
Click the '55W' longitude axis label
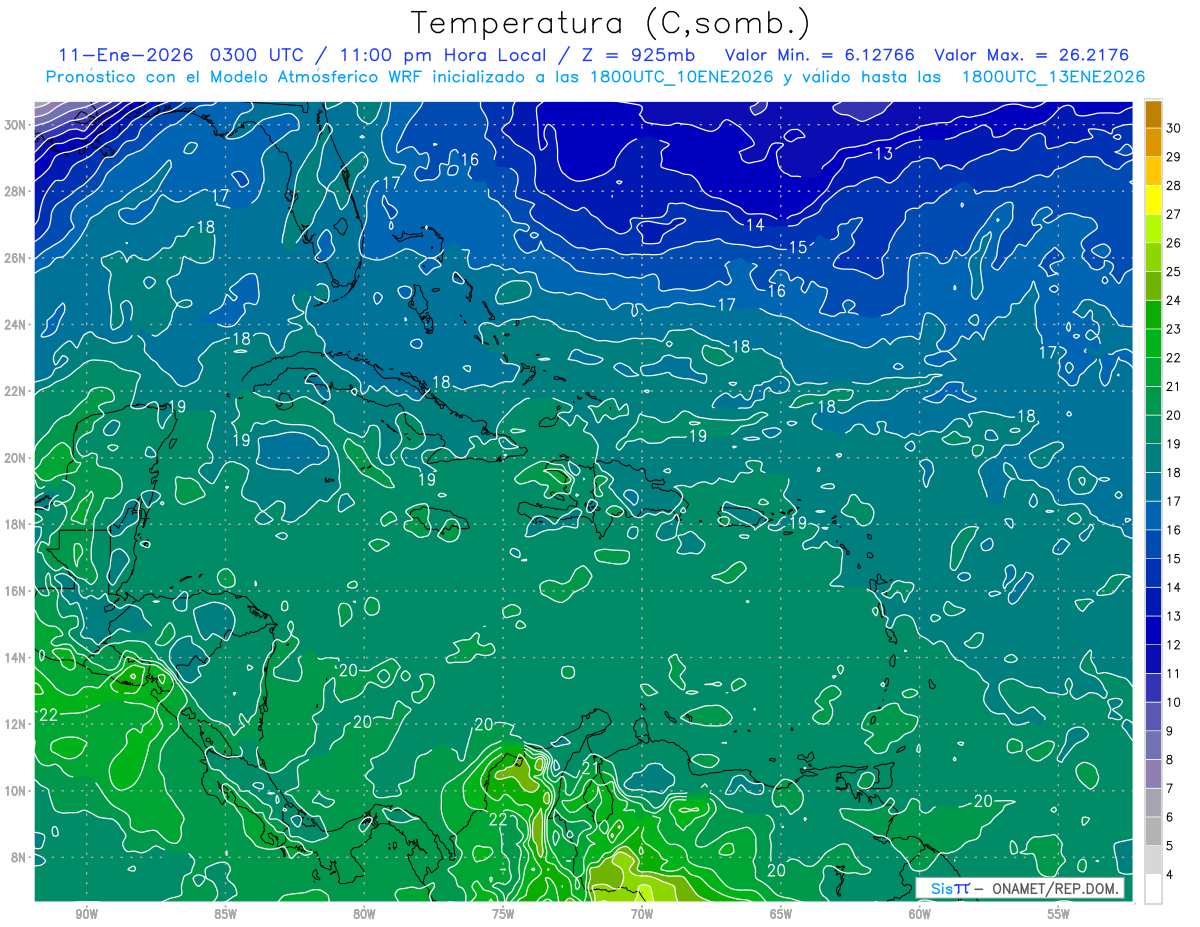click(x=1059, y=914)
